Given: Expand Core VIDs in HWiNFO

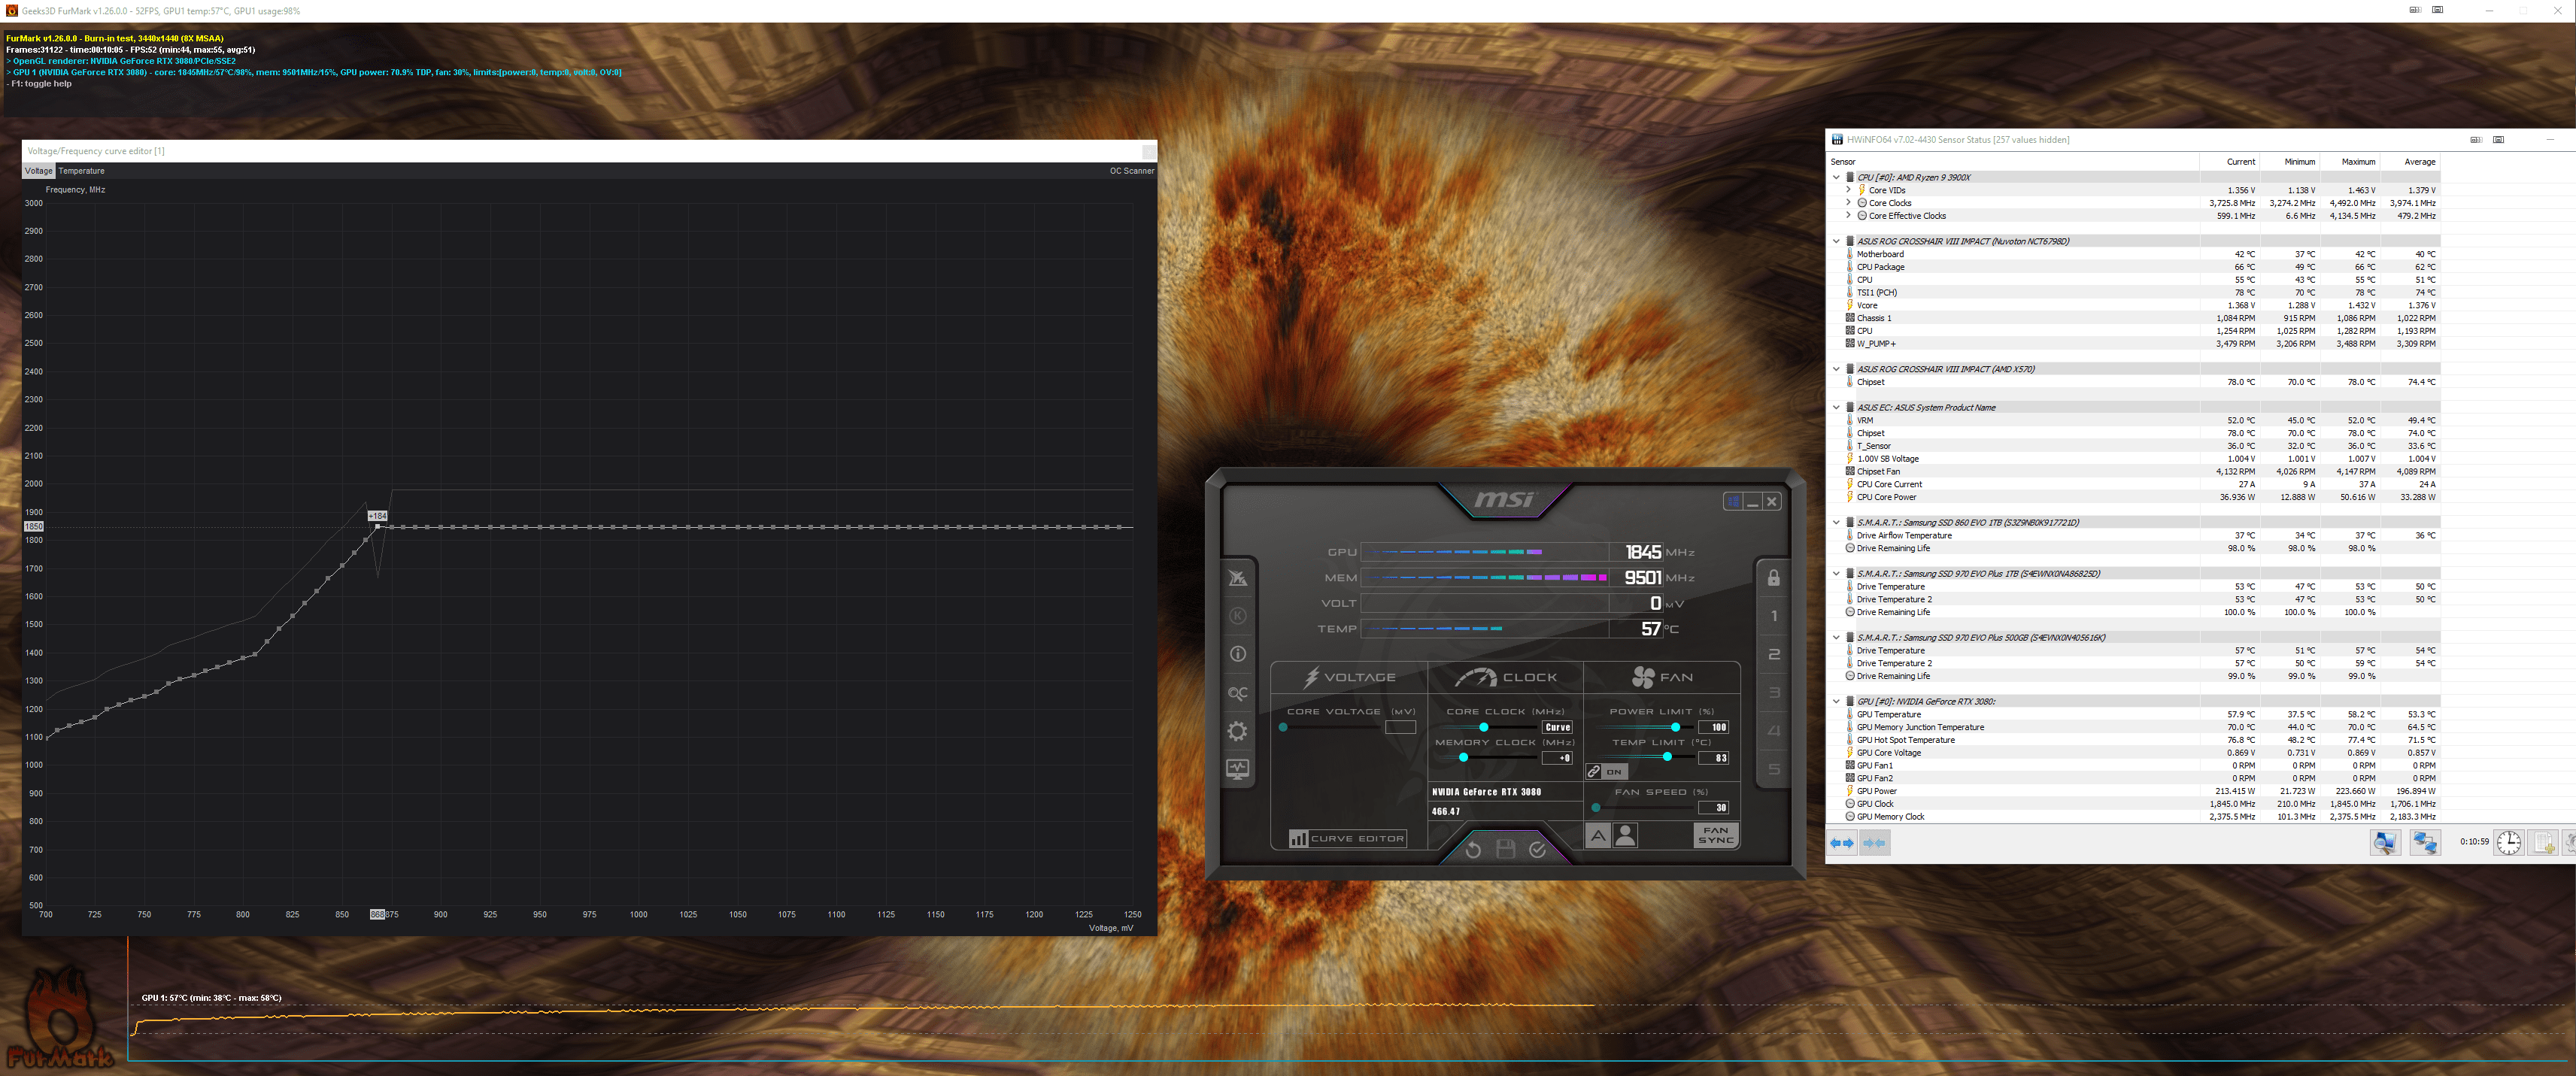Looking at the screenshot, I should click(1848, 190).
